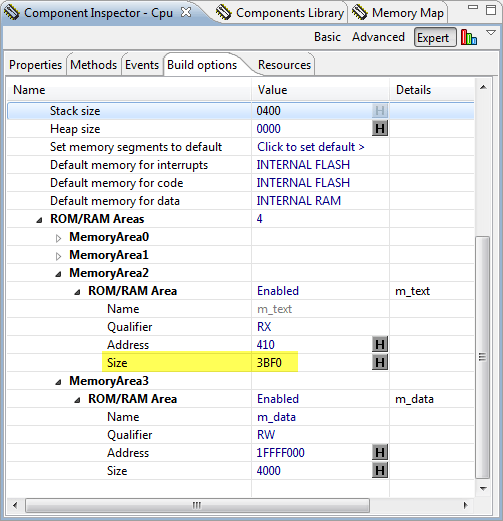Toggle hex format for Address 1FFFF000
This screenshot has width=503, height=521.
click(380, 453)
